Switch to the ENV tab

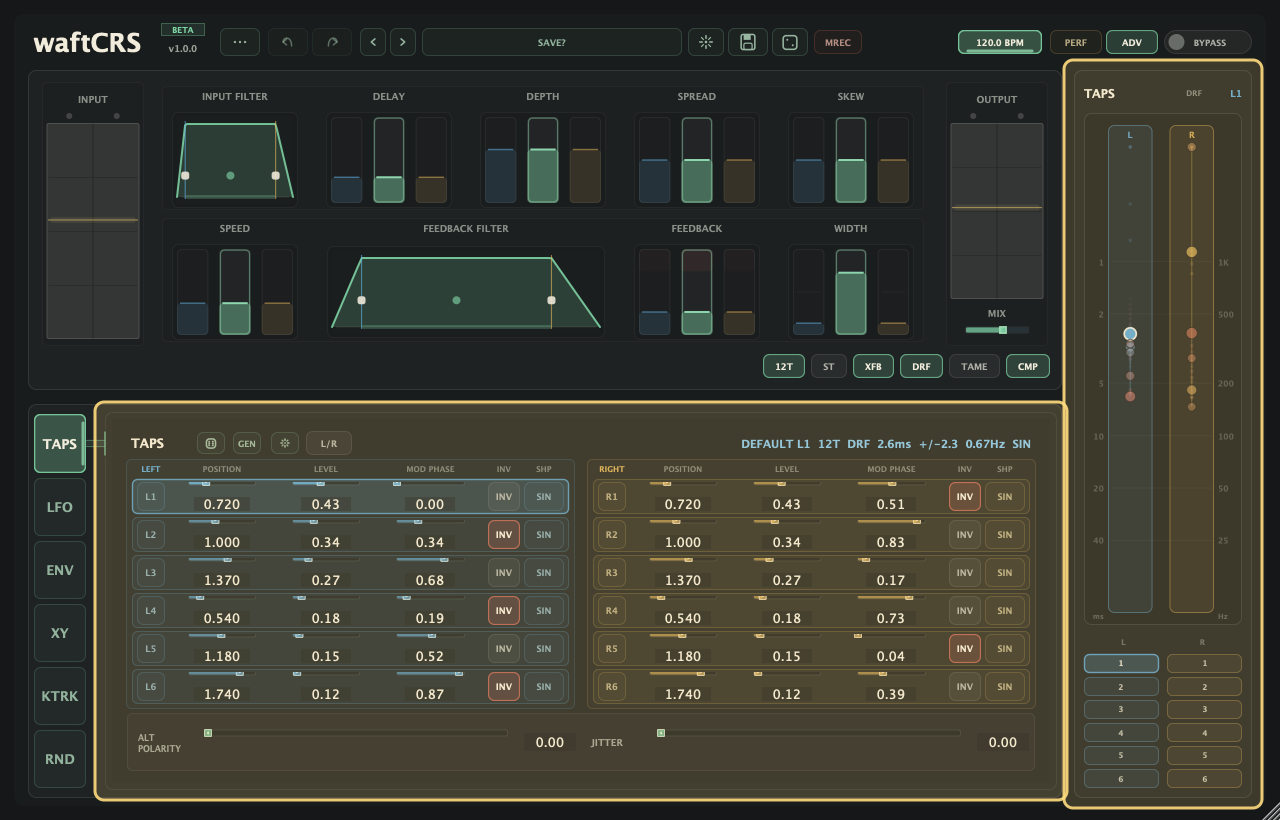coord(60,570)
